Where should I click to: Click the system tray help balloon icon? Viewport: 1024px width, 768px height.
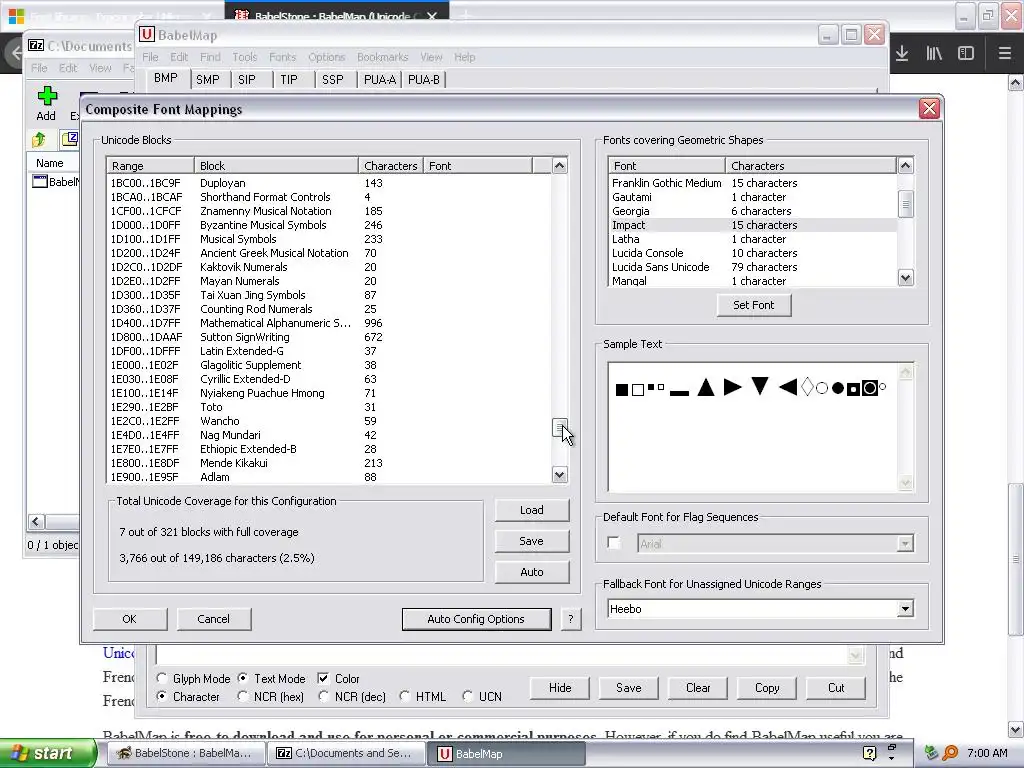click(869, 753)
